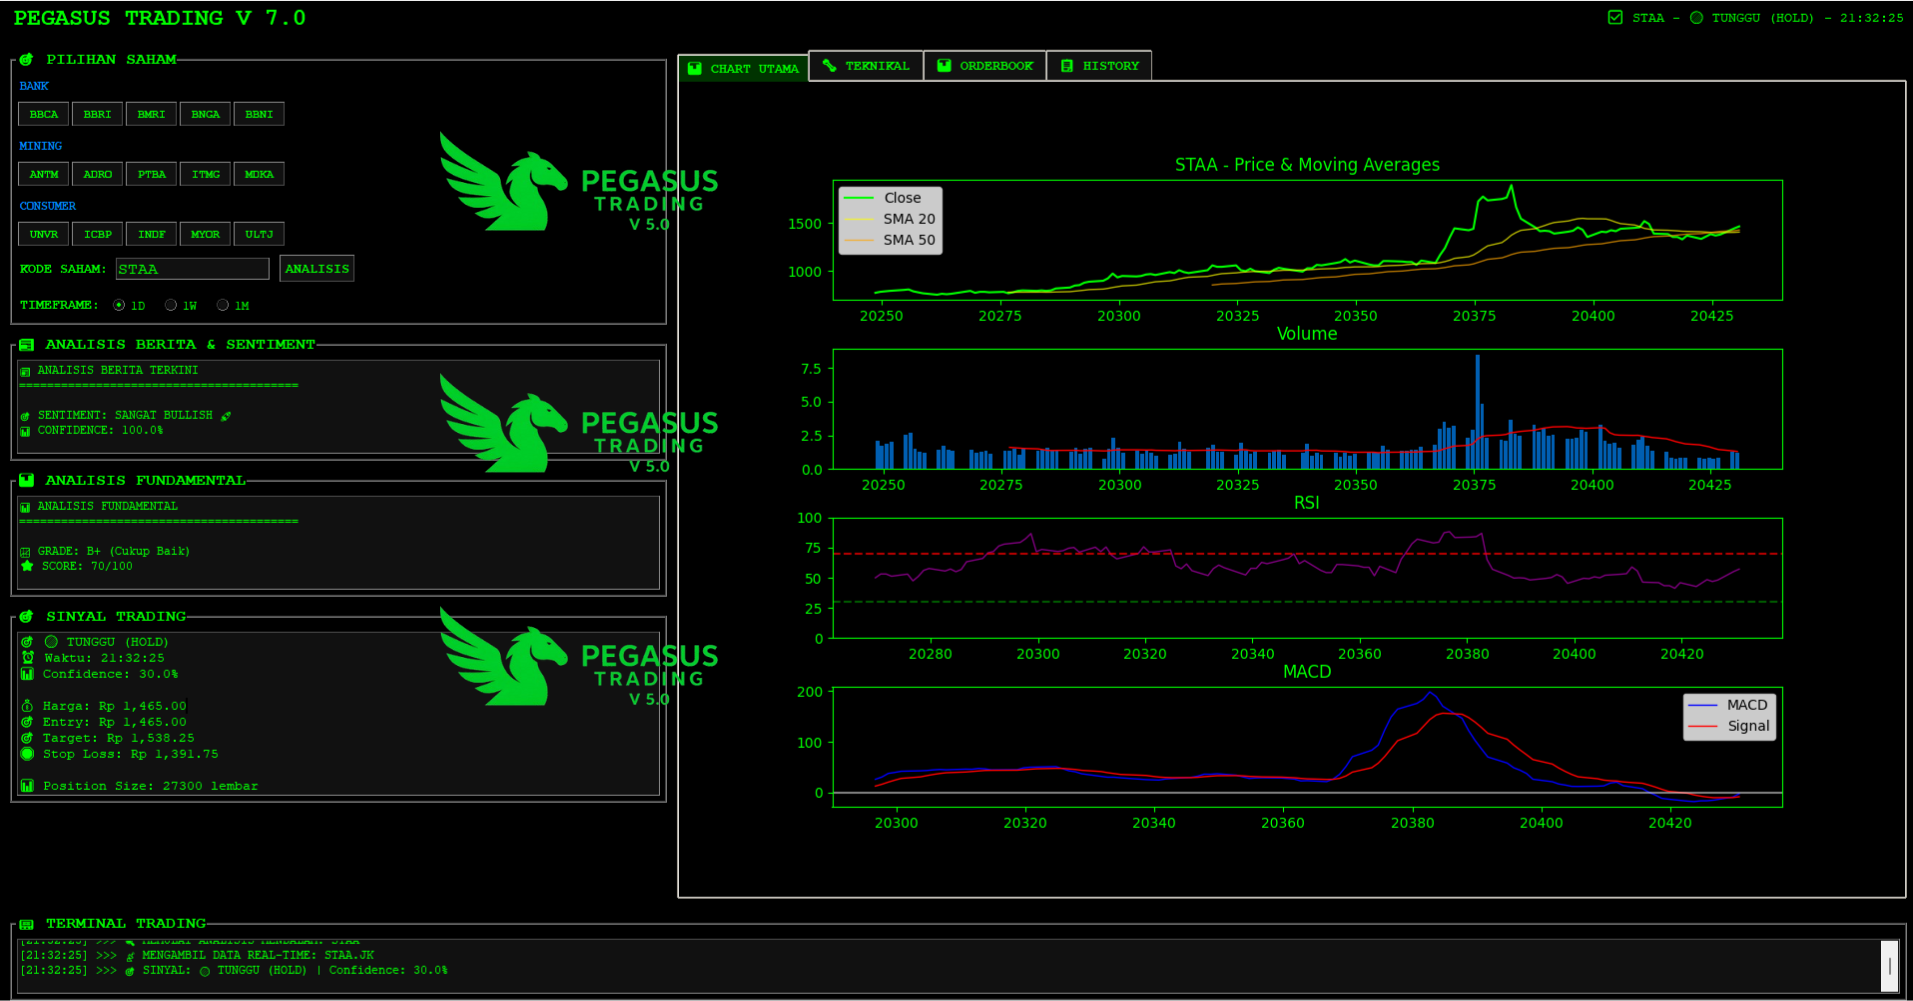Click the target icon beside Pilihan Saham
1913x1001 pixels.
pos(26,60)
